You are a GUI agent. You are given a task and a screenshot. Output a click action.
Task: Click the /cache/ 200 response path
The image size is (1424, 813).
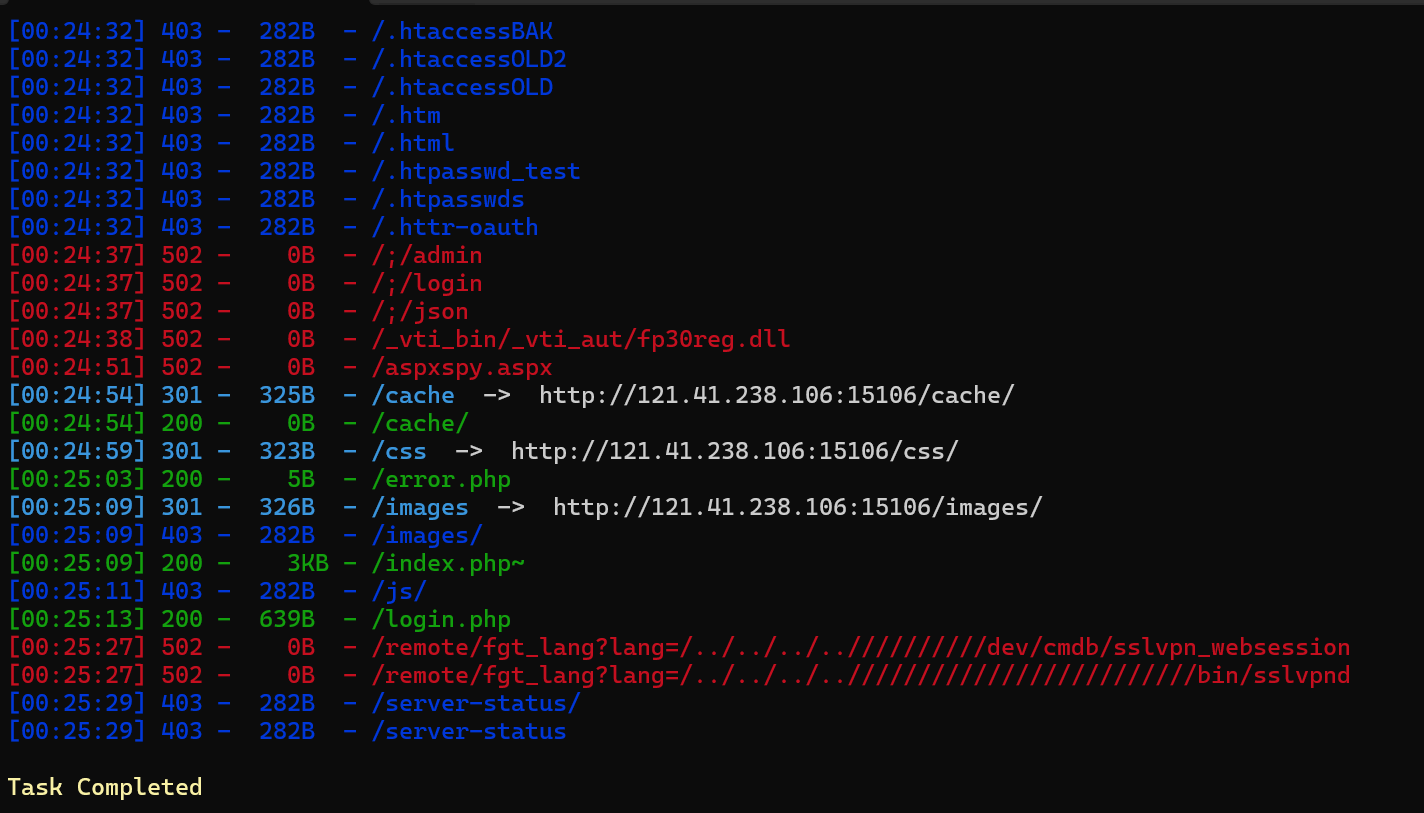pos(420,423)
